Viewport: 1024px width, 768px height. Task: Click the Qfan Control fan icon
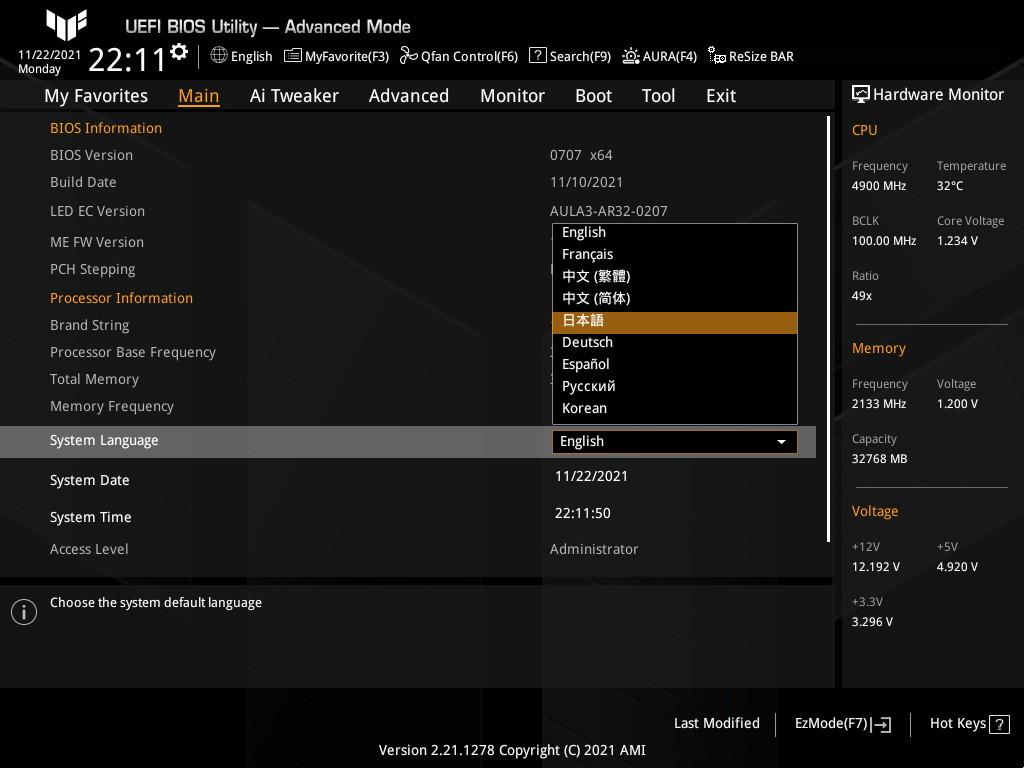tap(409, 56)
